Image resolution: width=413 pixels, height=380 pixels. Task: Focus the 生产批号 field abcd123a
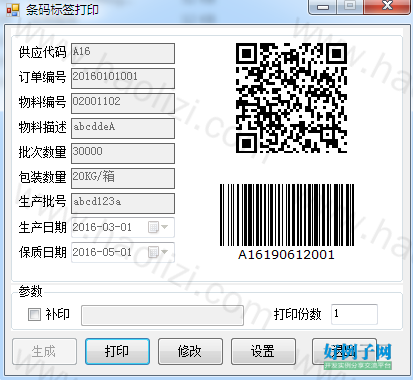(123, 203)
